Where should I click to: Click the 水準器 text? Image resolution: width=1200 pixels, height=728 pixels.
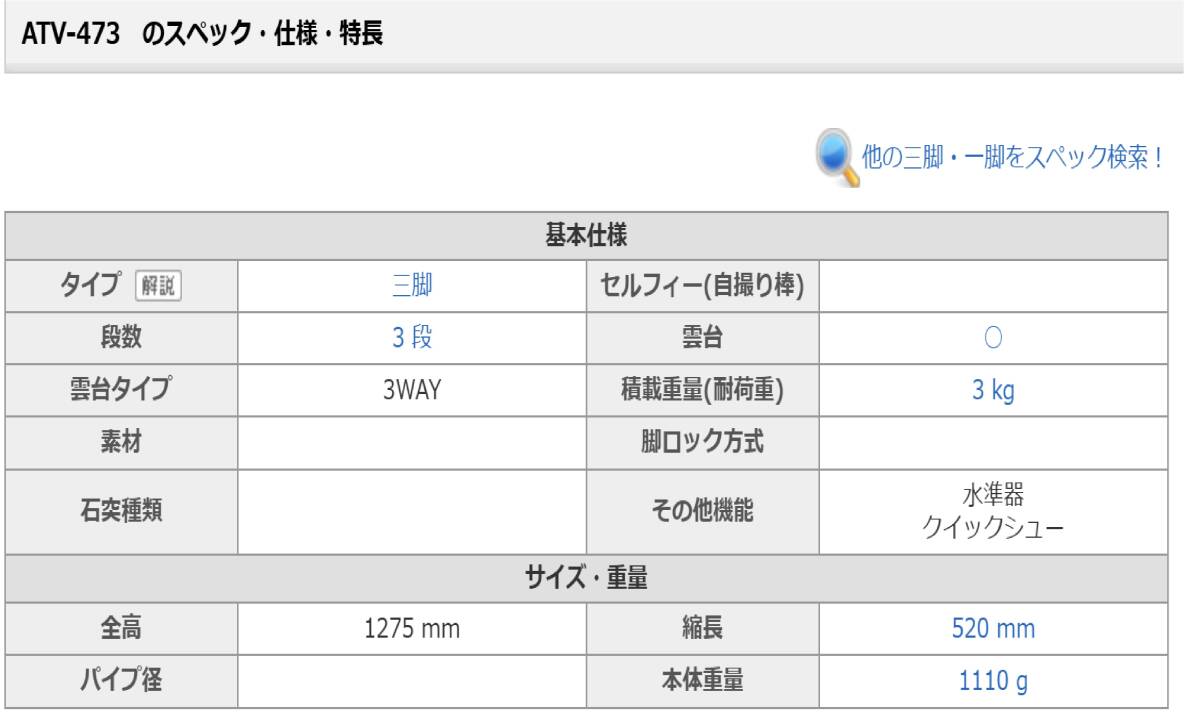coord(993,495)
